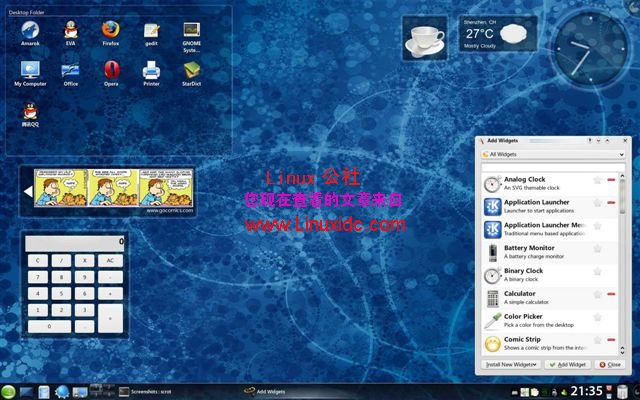This screenshot has height=400, width=640.
Task: Select the Application Launcher widget row
Action: pos(549,207)
